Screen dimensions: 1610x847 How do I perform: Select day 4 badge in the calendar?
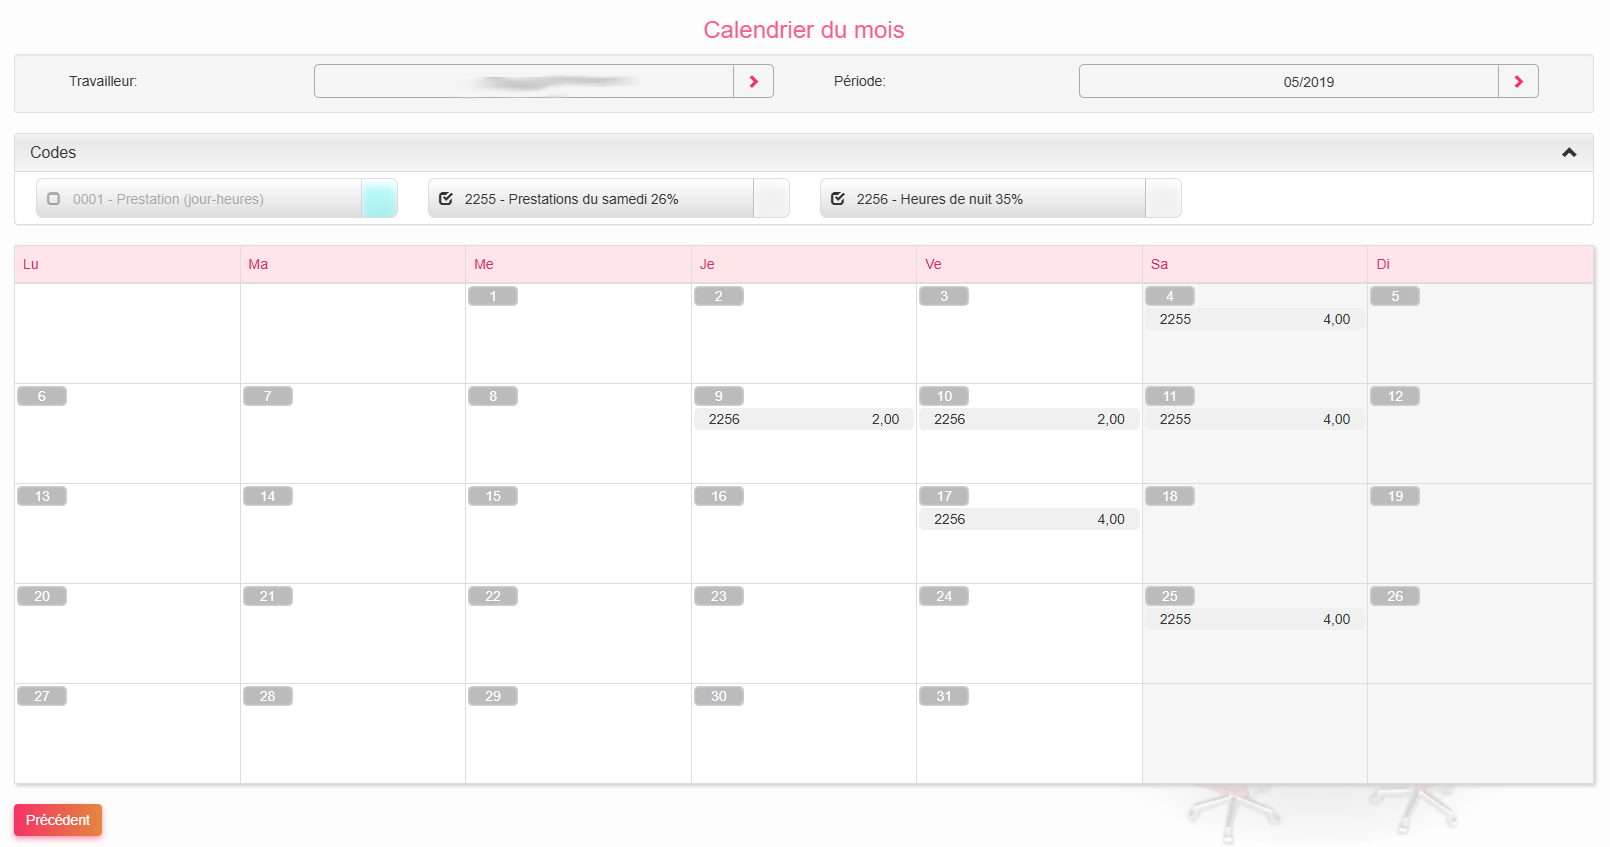coord(1169,296)
